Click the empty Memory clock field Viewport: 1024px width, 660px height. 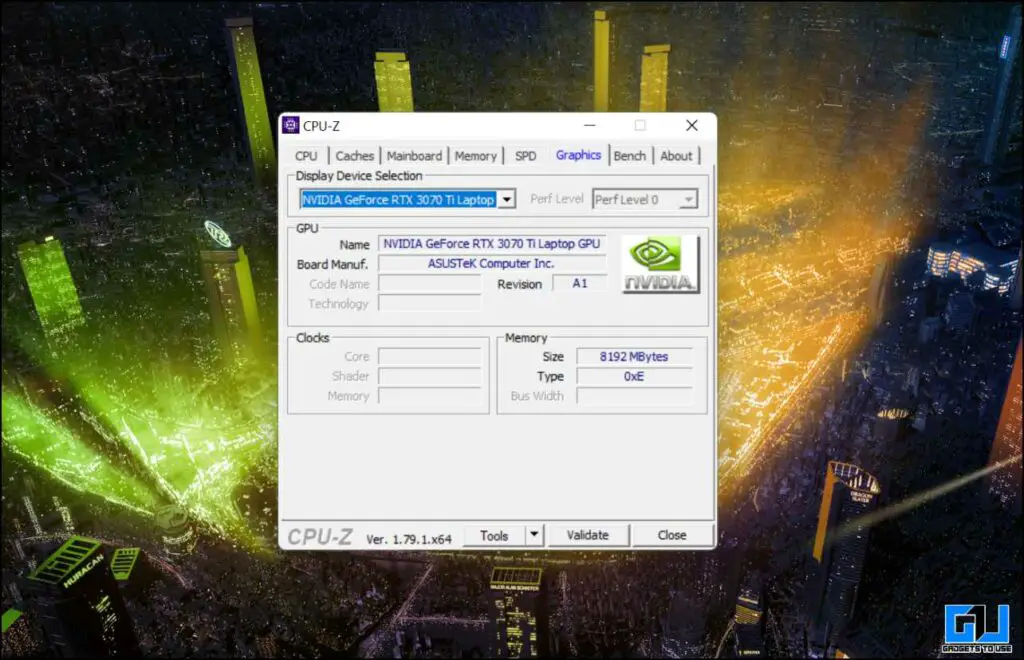click(x=430, y=396)
